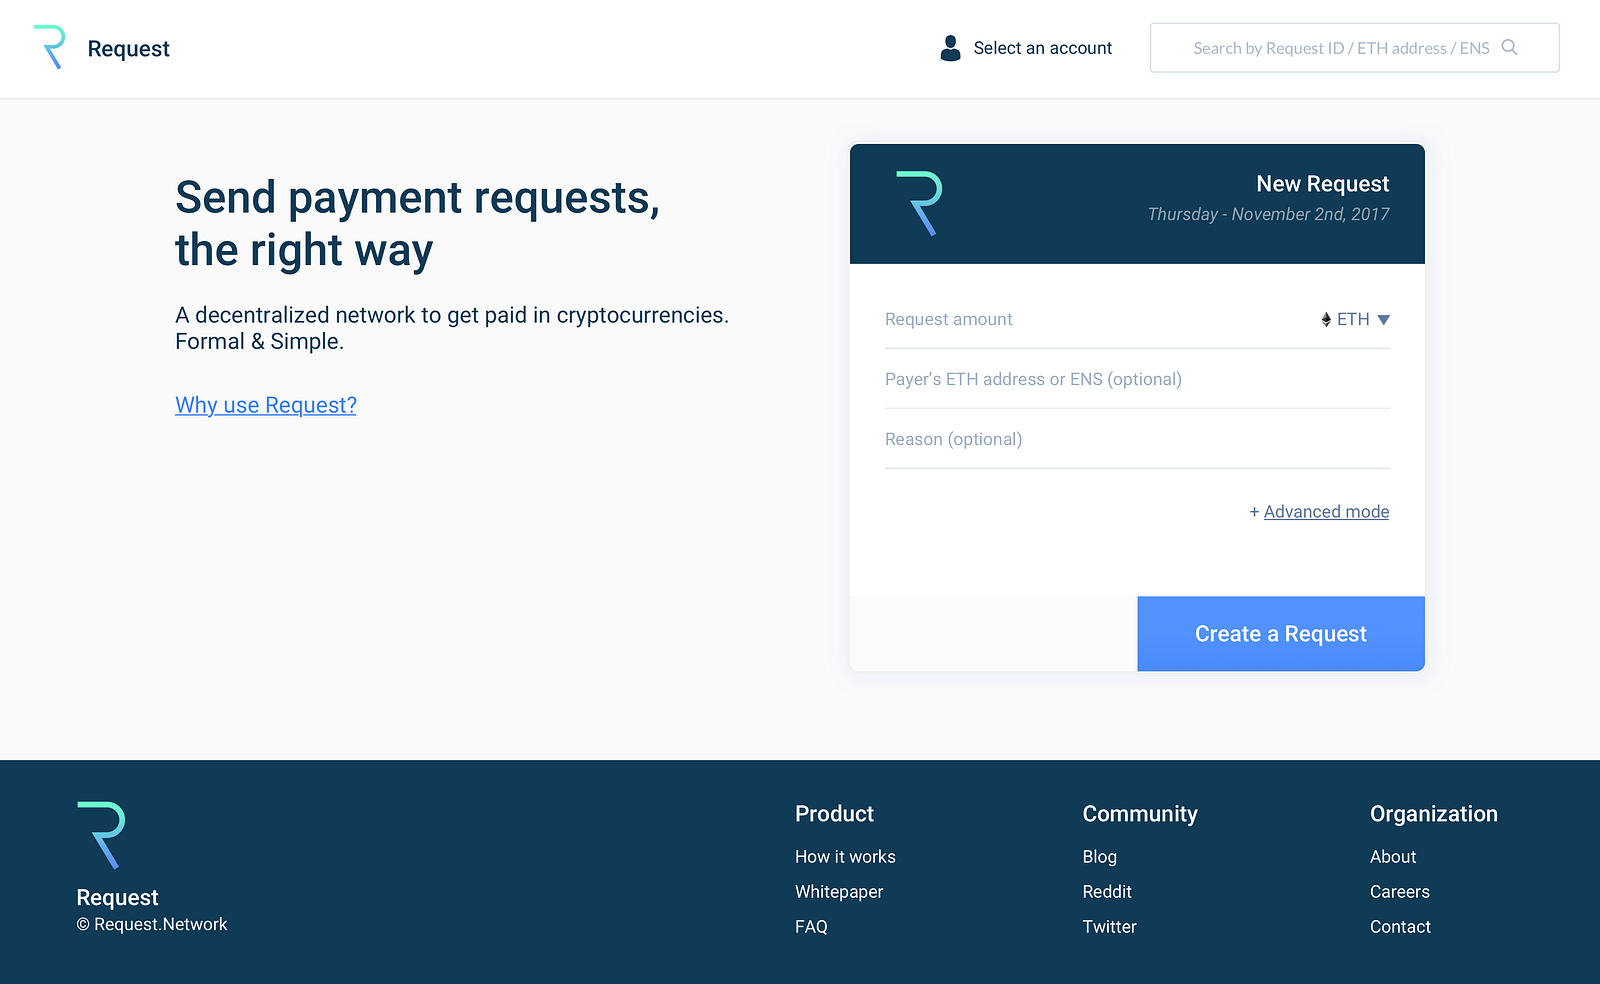The width and height of the screenshot is (1600, 984).
Task: Click the Search by Request ID field
Action: click(1355, 48)
